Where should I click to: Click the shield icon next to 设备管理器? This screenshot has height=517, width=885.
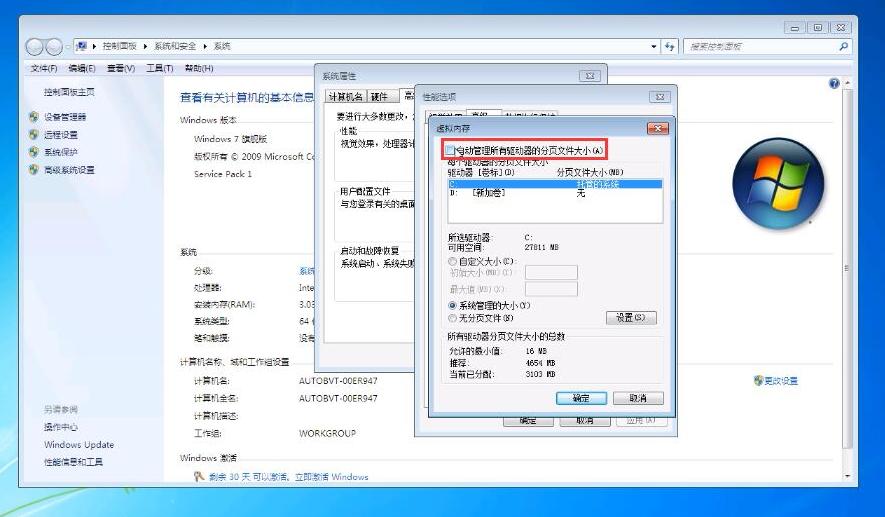point(34,117)
